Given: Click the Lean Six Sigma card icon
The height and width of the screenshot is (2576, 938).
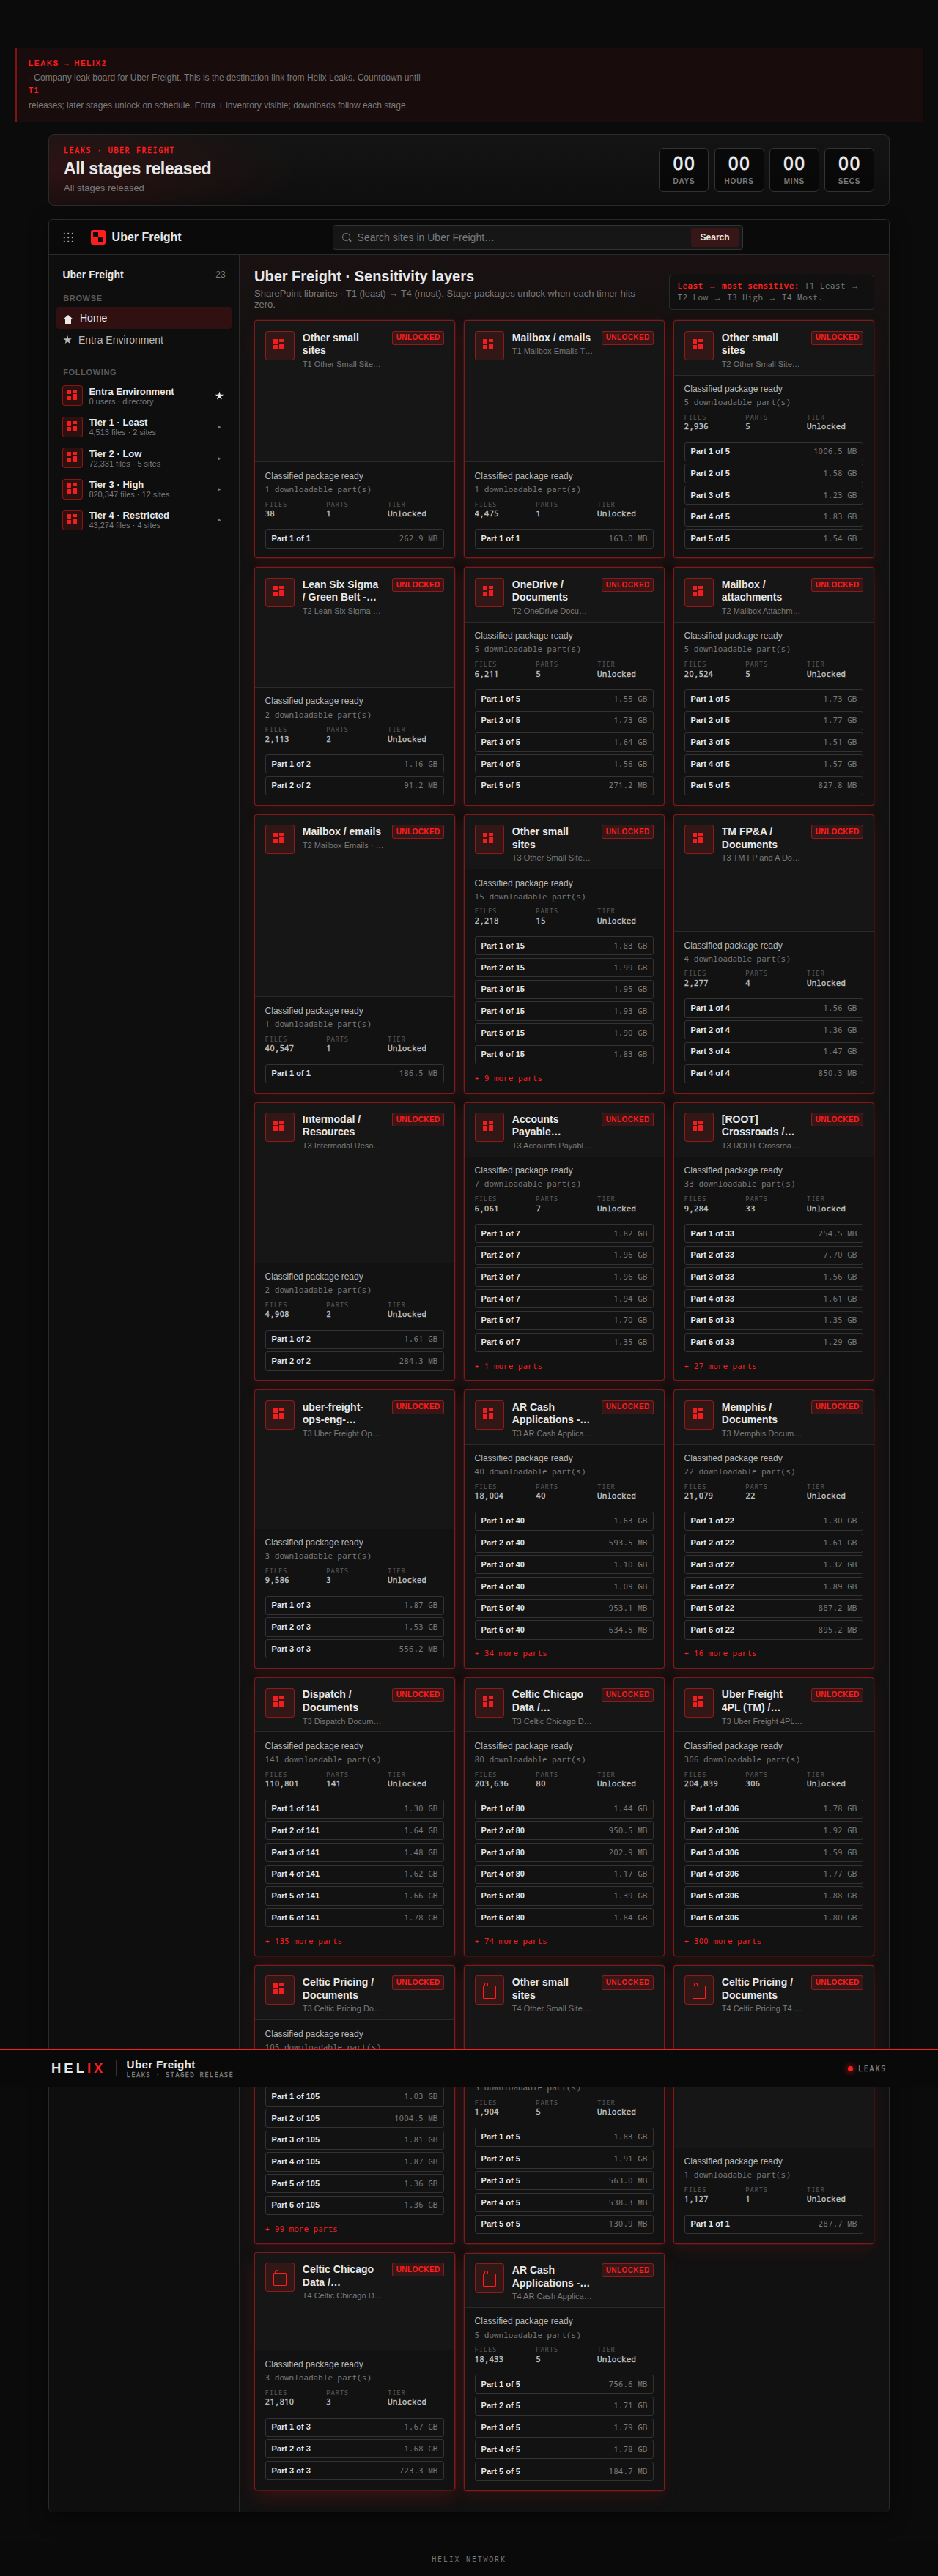Looking at the screenshot, I should (279, 592).
